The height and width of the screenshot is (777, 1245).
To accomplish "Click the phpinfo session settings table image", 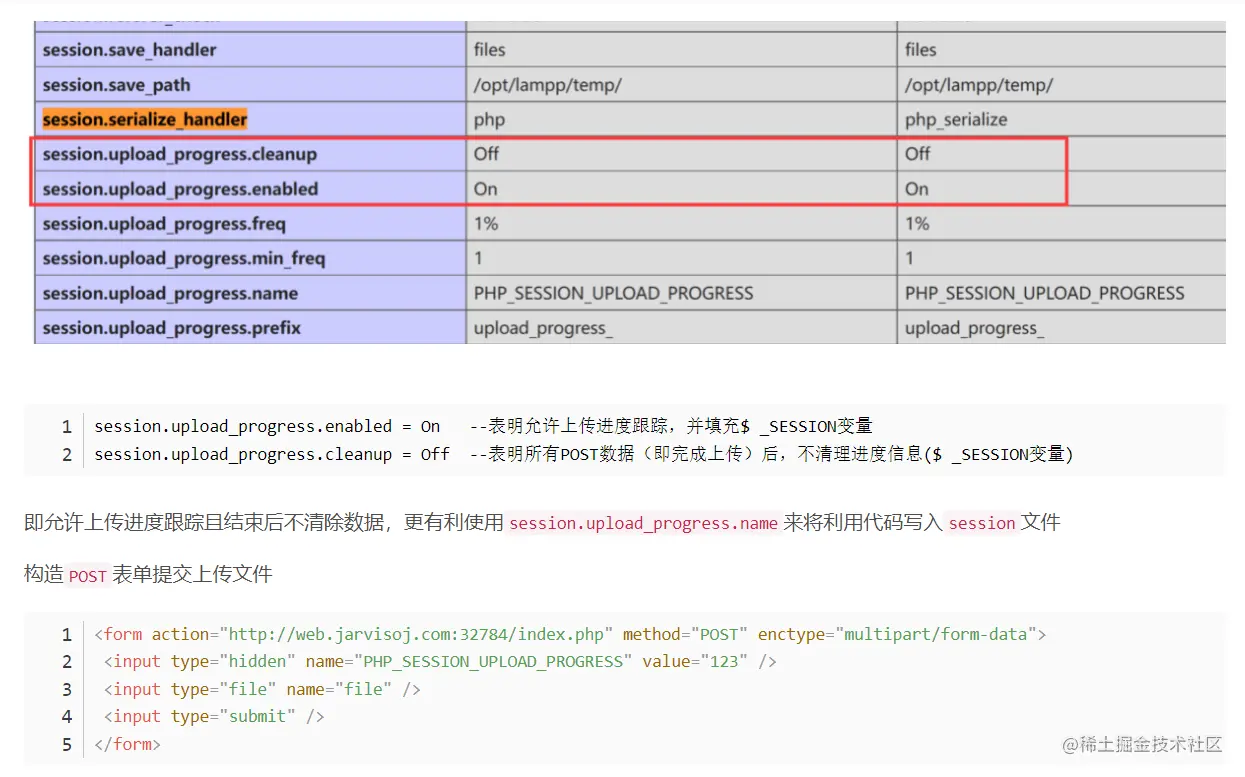I will coord(630,182).
